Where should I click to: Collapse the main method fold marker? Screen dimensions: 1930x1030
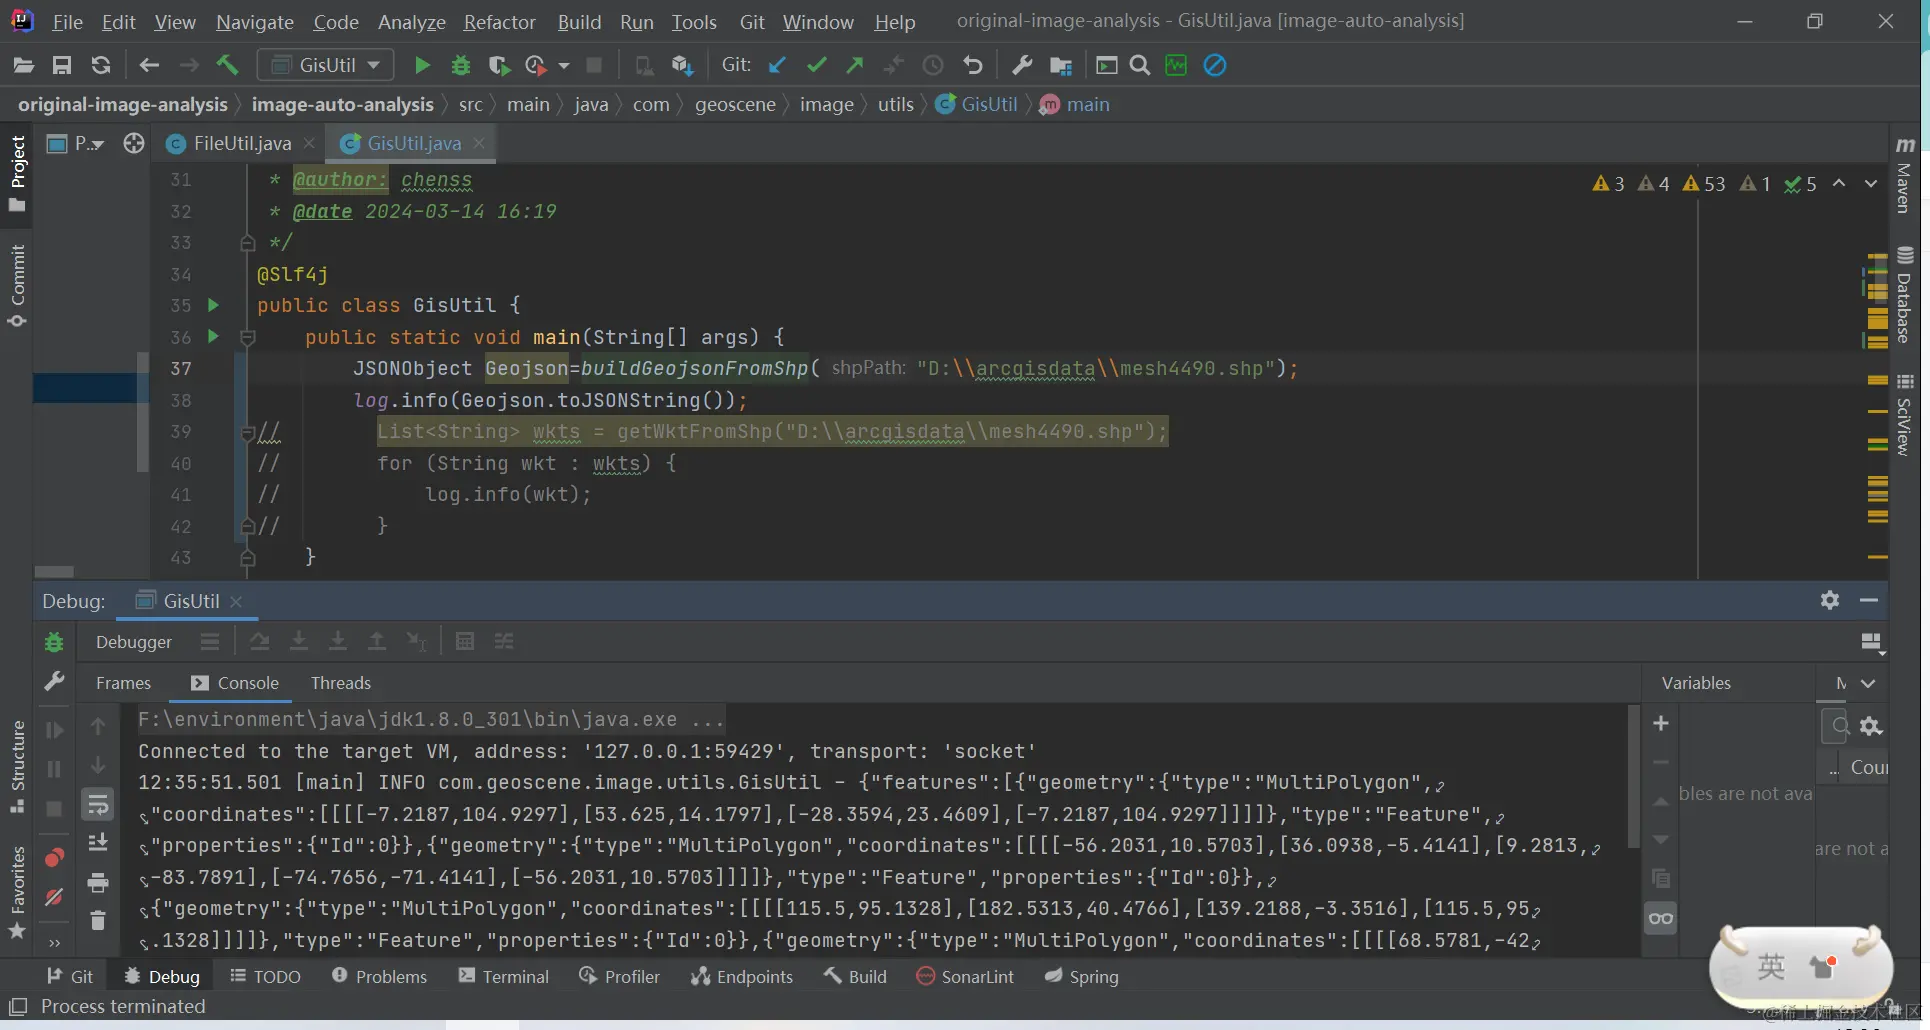(248, 338)
